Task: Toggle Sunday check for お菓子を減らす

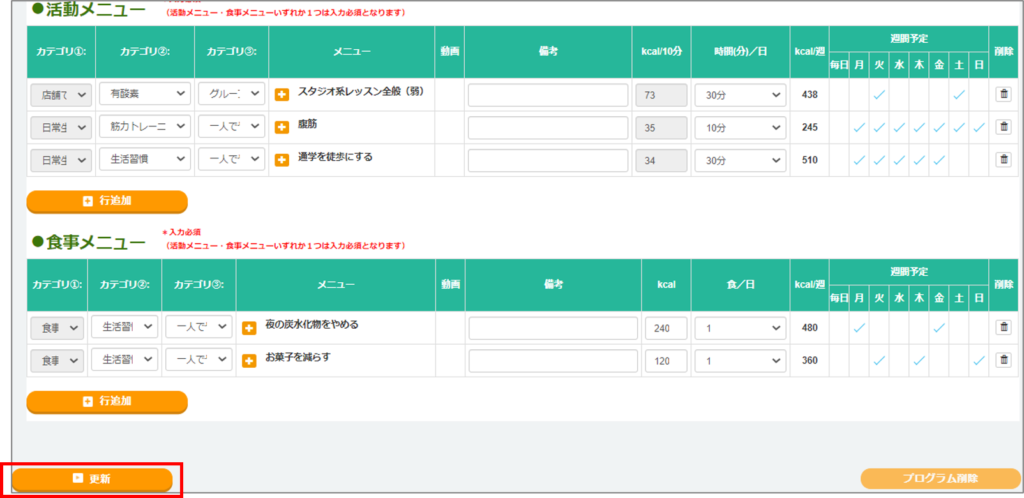Action: pos(979,360)
